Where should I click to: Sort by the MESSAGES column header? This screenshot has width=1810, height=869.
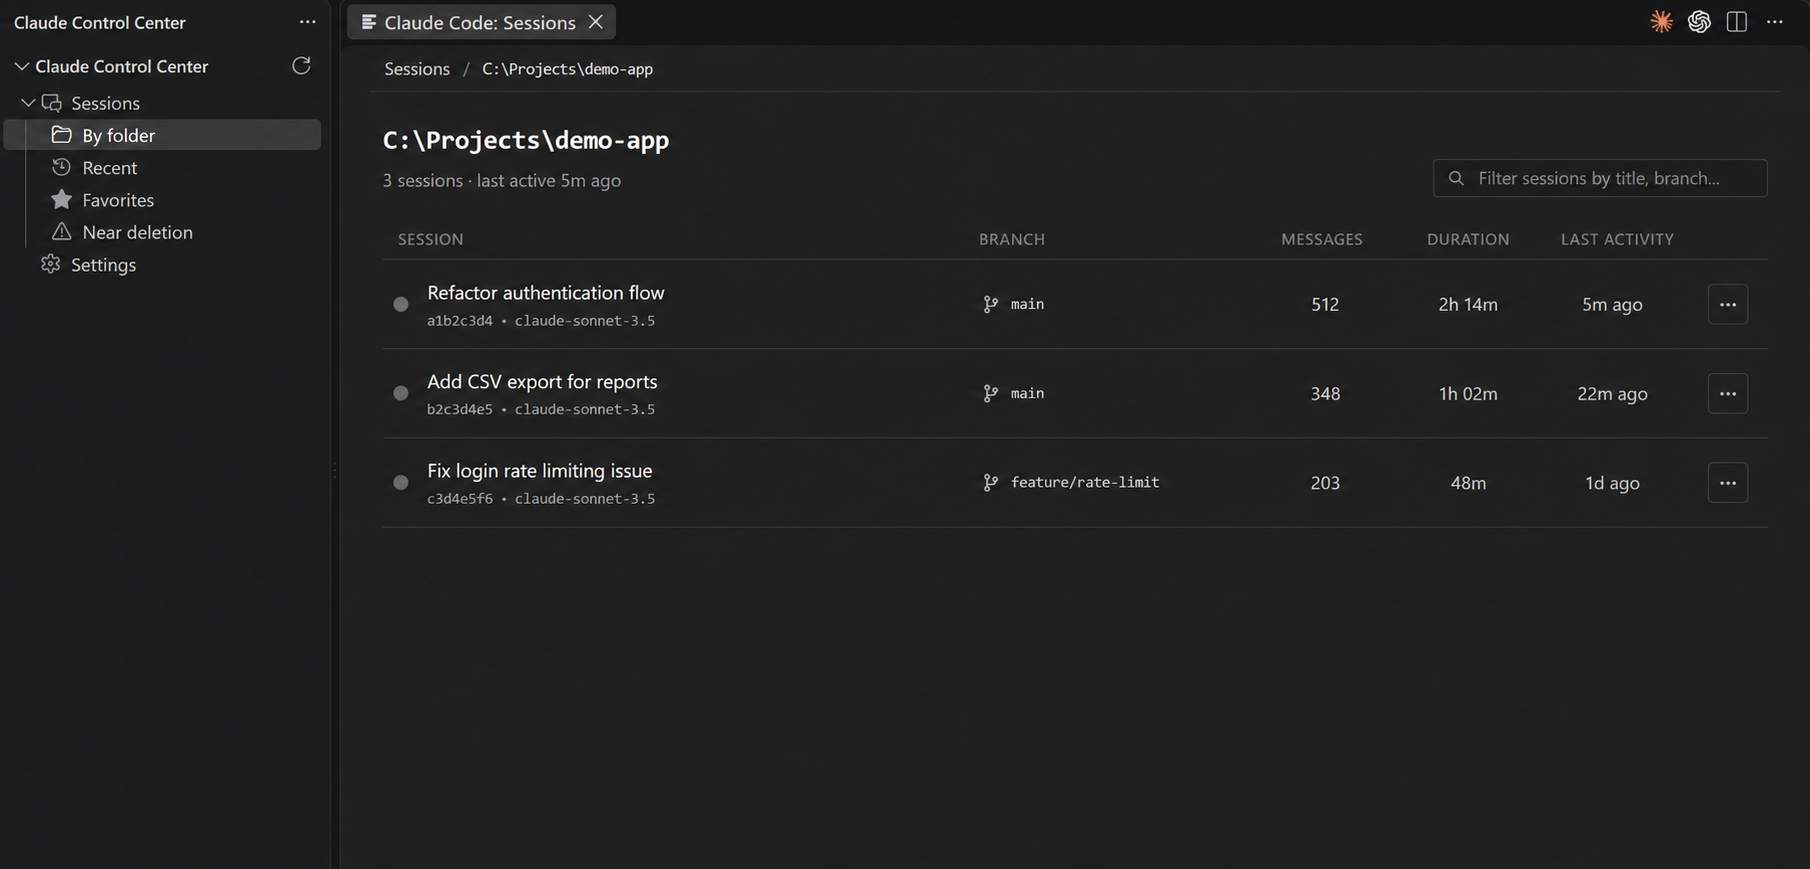pos(1322,239)
